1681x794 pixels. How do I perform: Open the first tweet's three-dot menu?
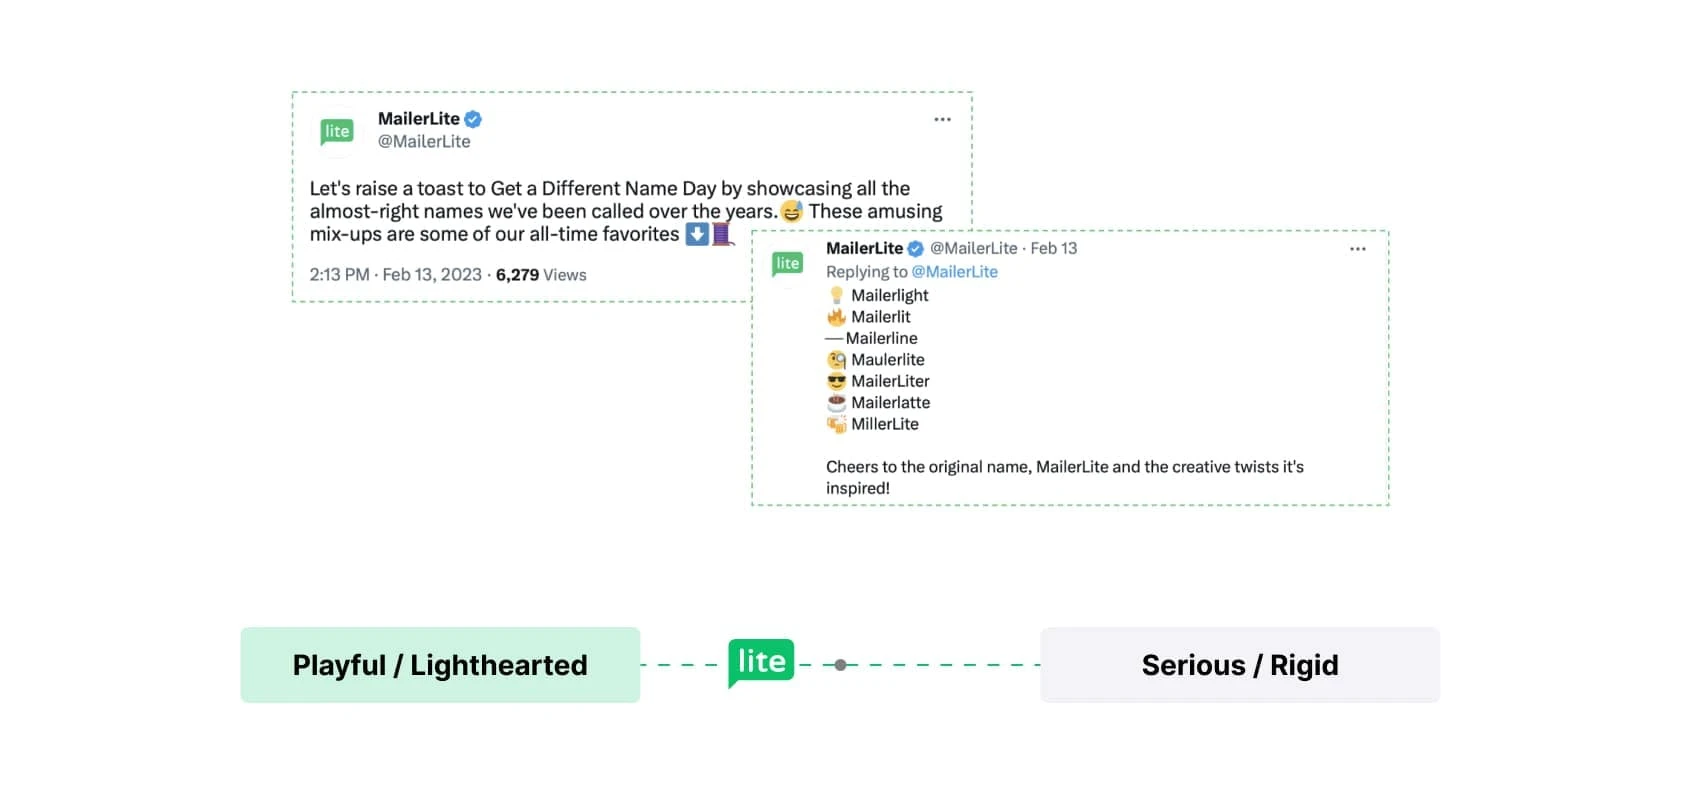[942, 119]
